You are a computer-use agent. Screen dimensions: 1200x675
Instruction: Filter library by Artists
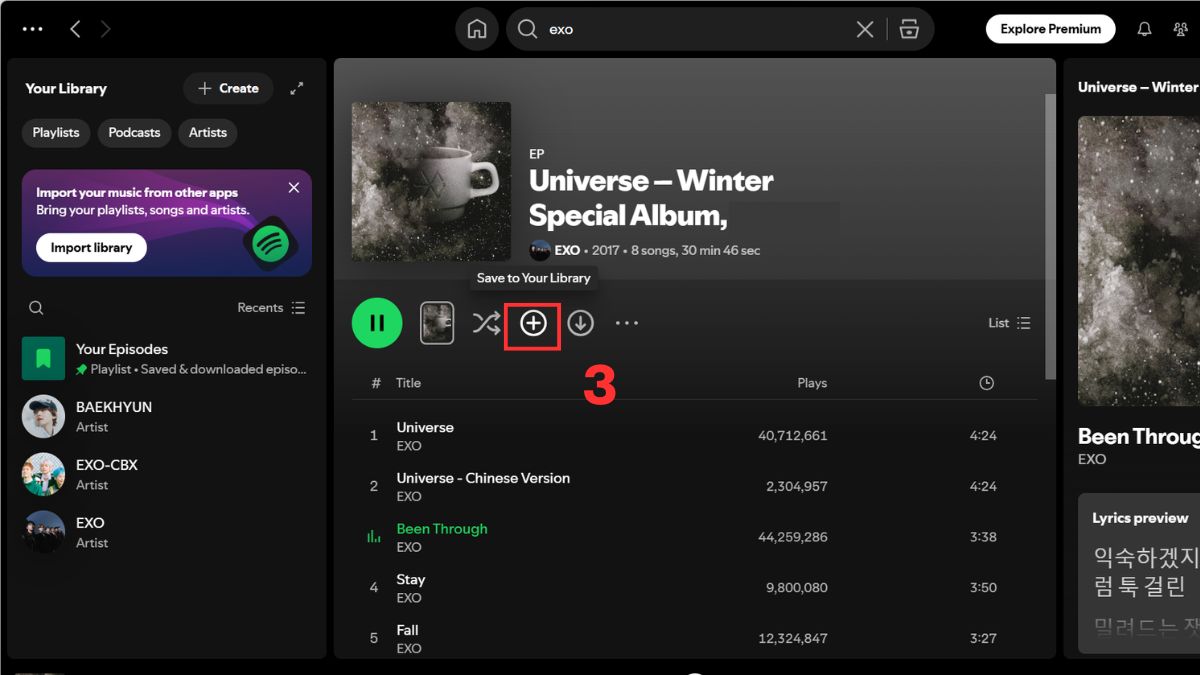tap(208, 132)
